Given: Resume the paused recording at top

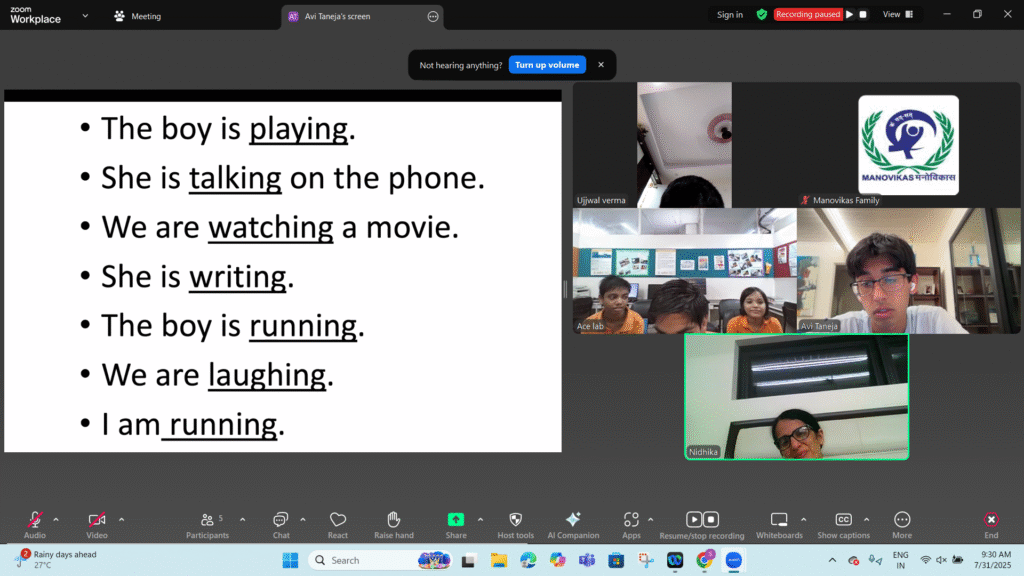Looking at the screenshot, I should pos(850,15).
